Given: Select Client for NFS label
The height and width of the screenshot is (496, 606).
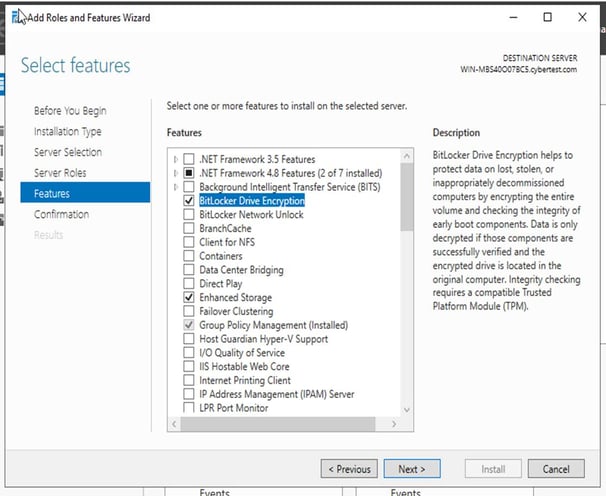Looking at the screenshot, I should coord(227,242).
